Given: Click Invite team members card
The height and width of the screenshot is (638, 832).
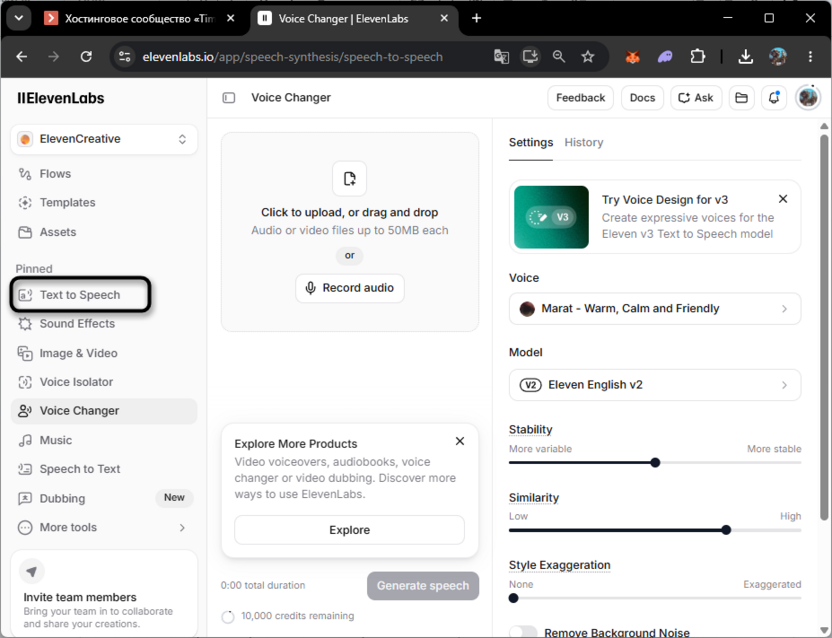Looking at the screenshot, I should 104,593.
